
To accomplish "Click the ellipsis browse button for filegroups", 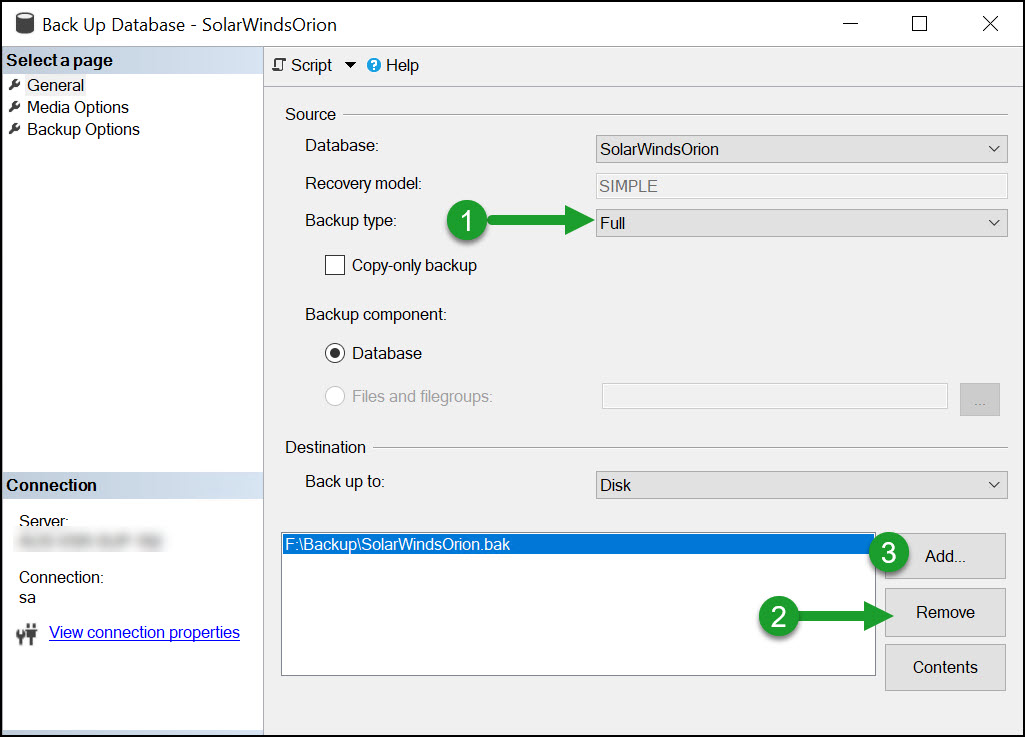I will click(979, 398).
